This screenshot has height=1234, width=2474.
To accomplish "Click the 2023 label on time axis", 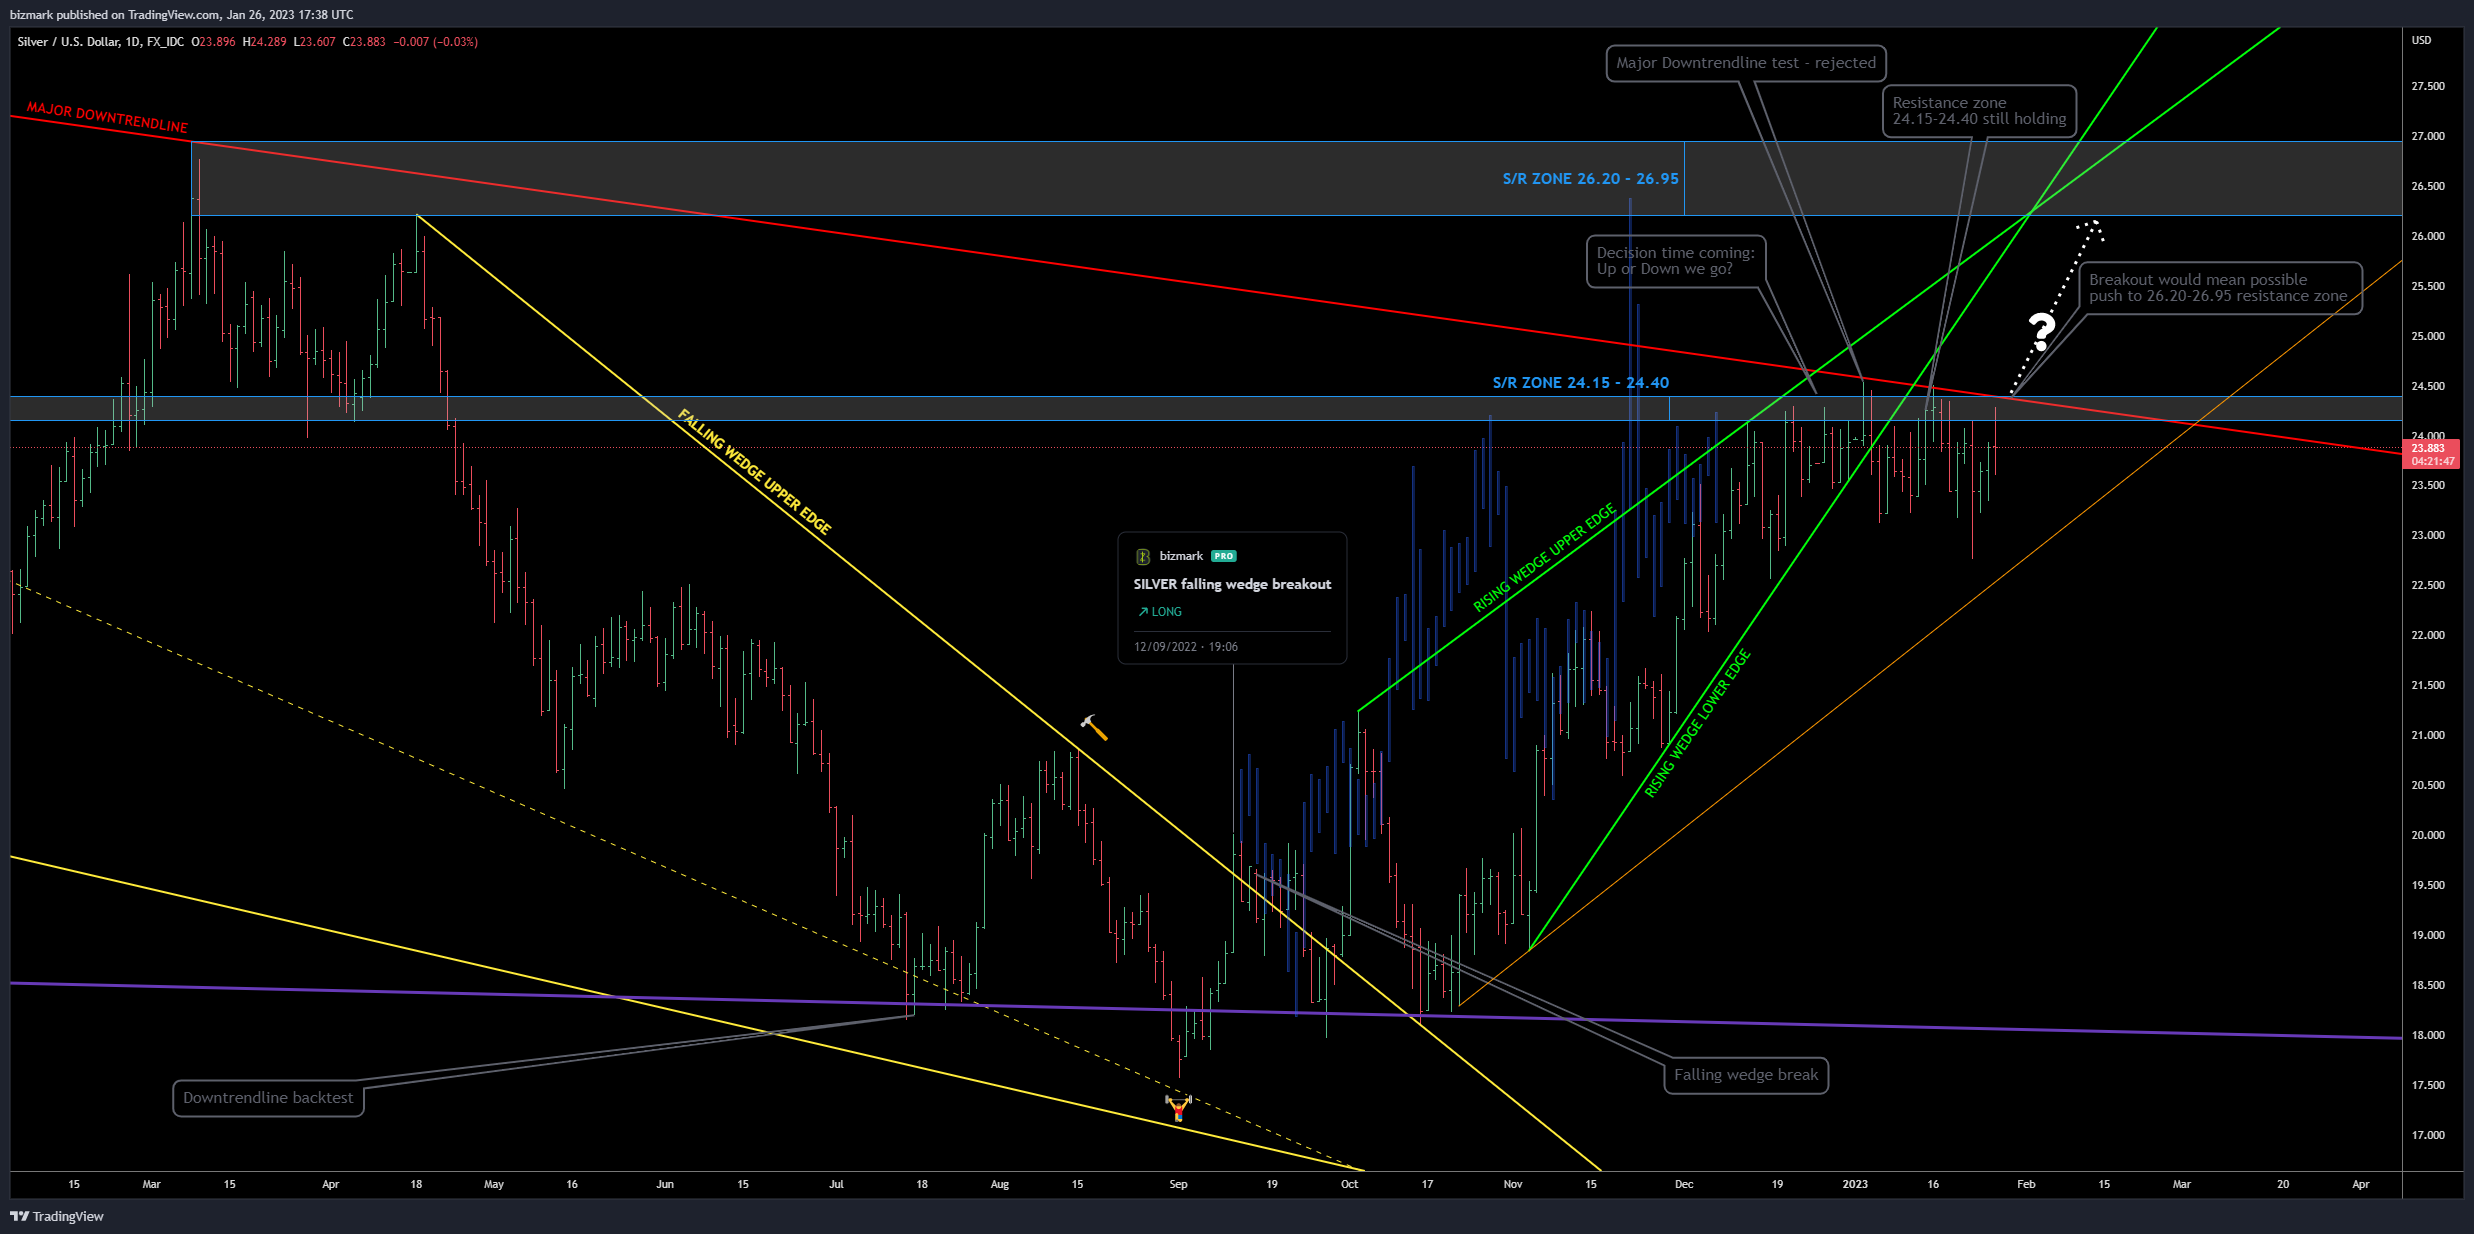I will (x=1855, y=1184).
